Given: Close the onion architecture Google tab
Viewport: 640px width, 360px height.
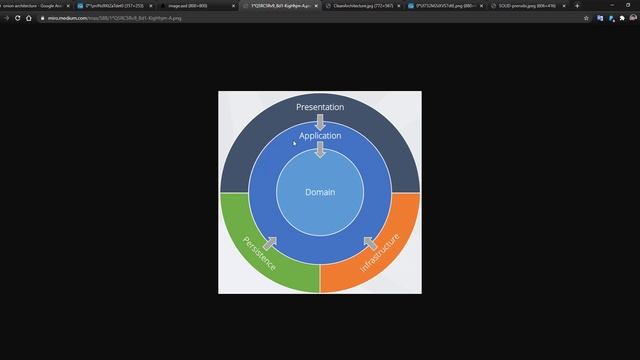Looking at the screenshot, I should coord(68,6).
